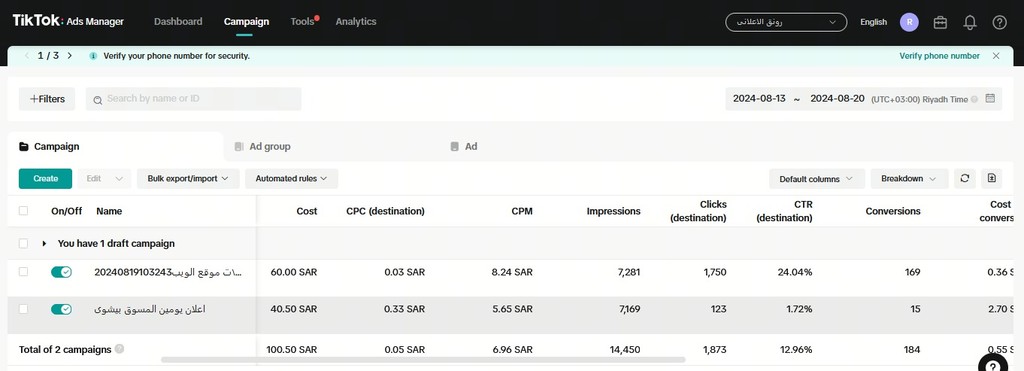Open the Filters button
This screenshot has width=1024, height=371.
[x=47, y=99]
